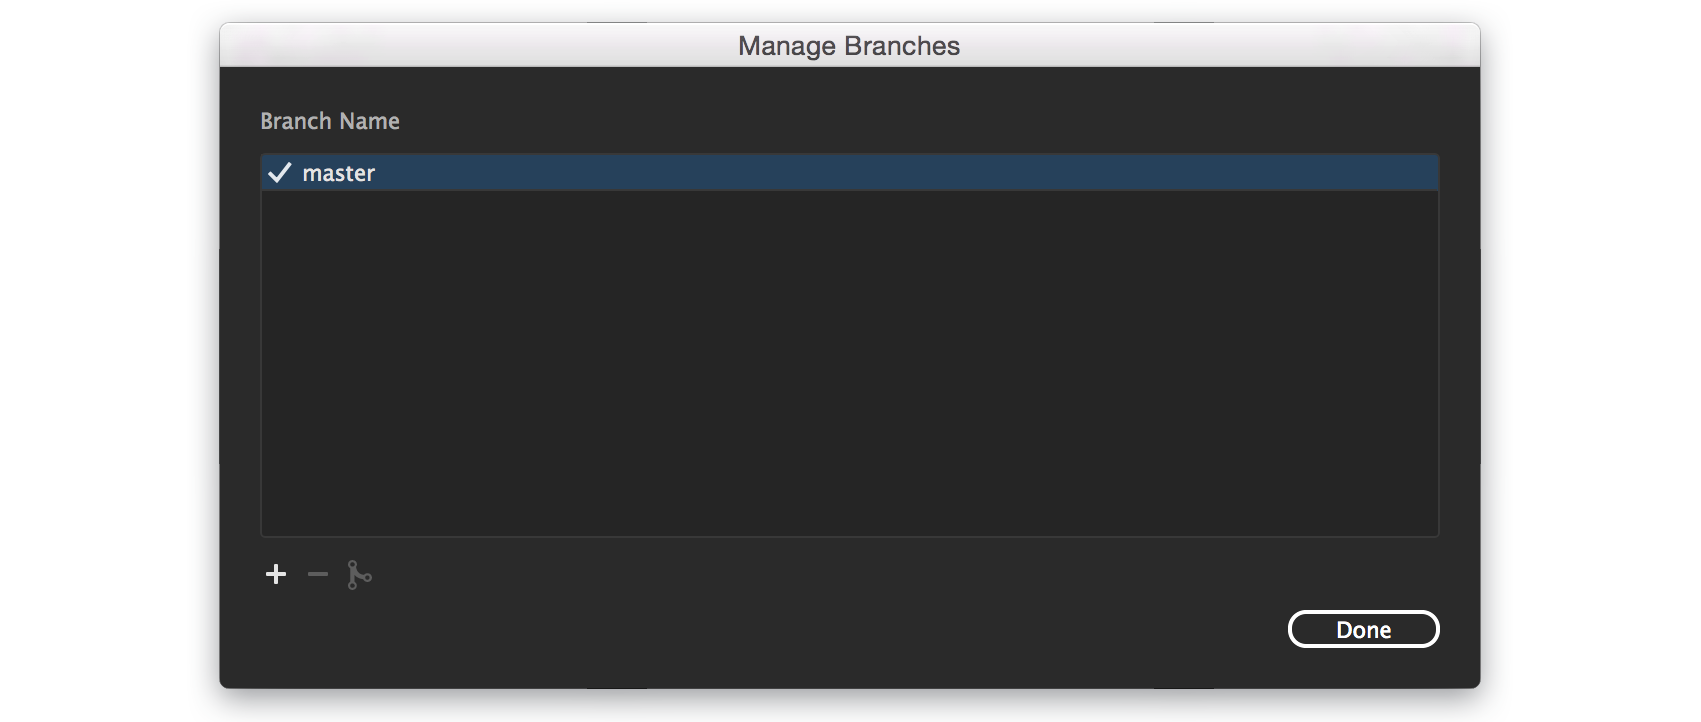The height and width of the screenshot is (722, 1701).
Task: Click Done to close Manage Branches
Action: click(1363, 629)
